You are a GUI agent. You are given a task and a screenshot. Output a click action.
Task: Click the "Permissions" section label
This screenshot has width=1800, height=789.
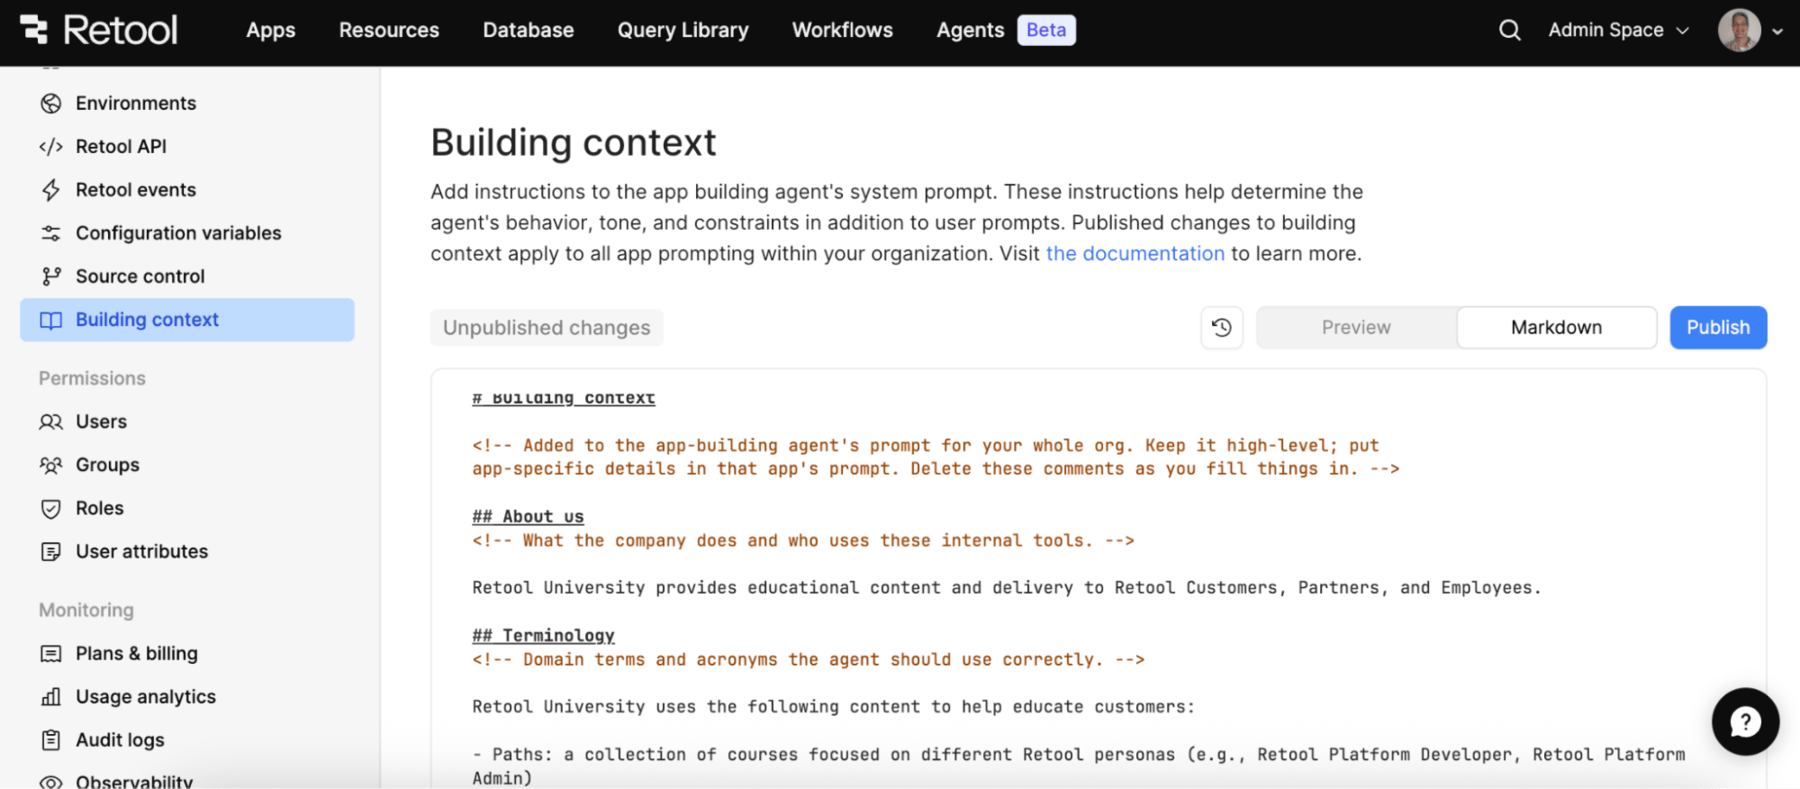[x=92, y=379]
